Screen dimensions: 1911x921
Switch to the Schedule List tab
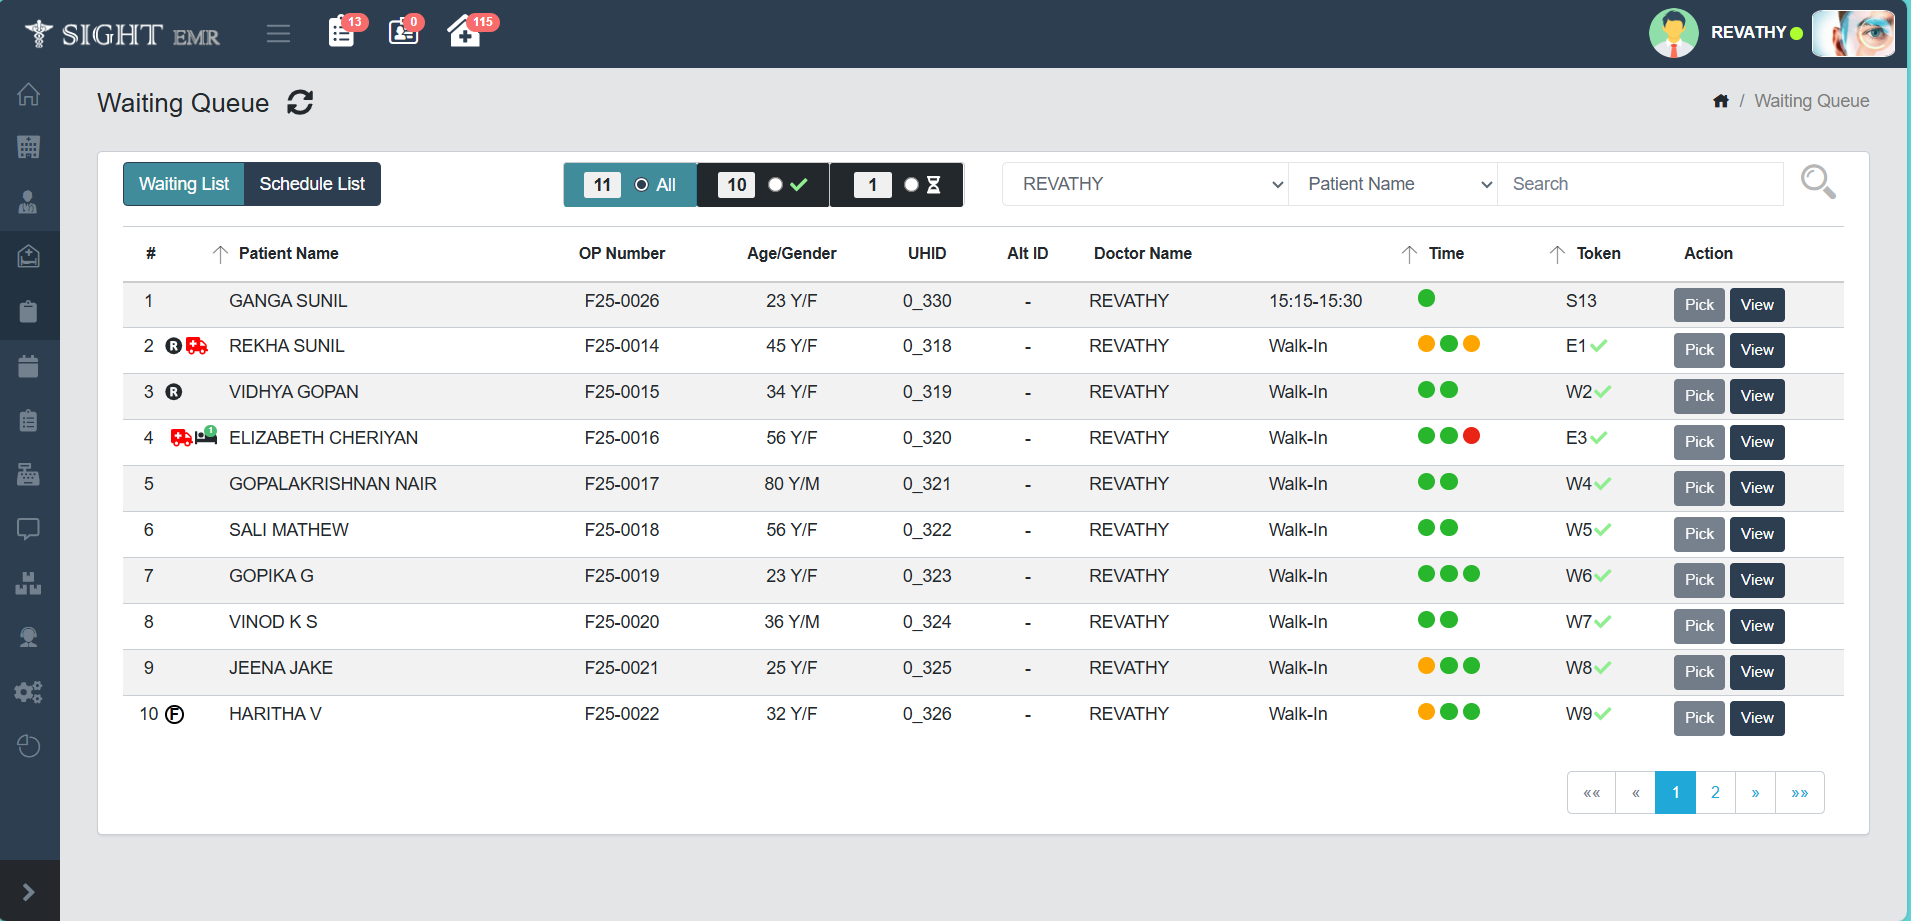[312, 184]
